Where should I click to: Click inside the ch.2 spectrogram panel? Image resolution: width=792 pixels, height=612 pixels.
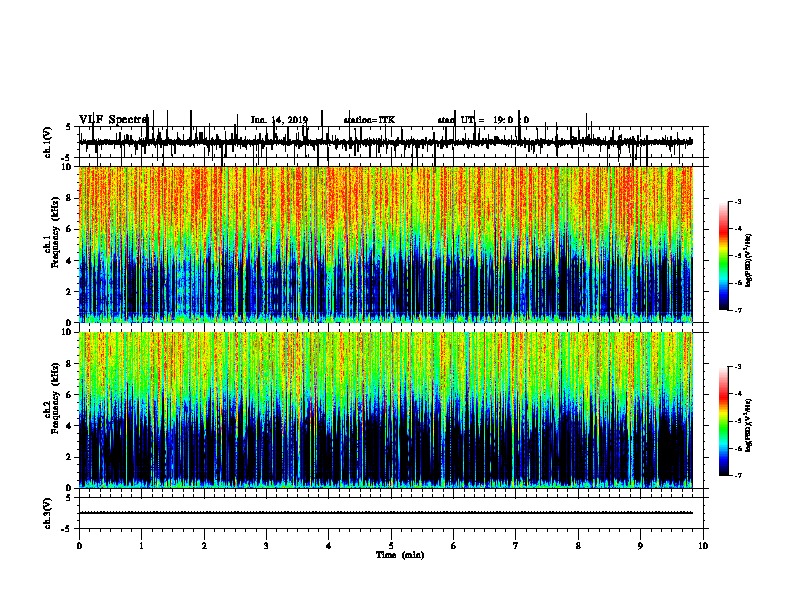point(385,410)
